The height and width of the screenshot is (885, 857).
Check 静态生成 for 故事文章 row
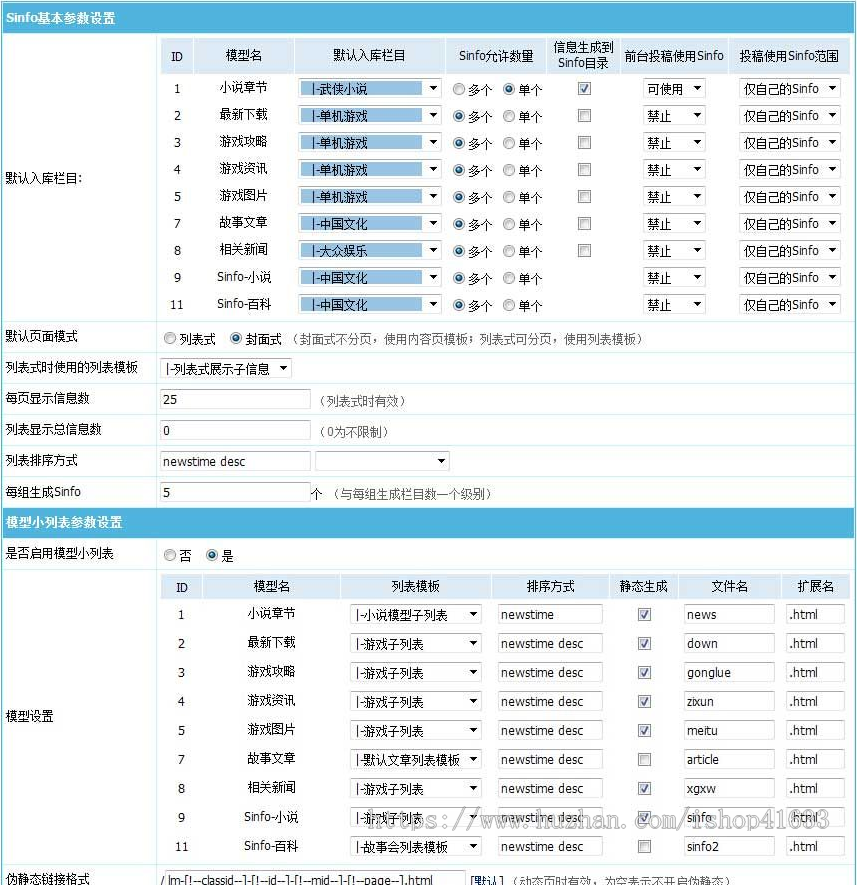tap(644, 759)
